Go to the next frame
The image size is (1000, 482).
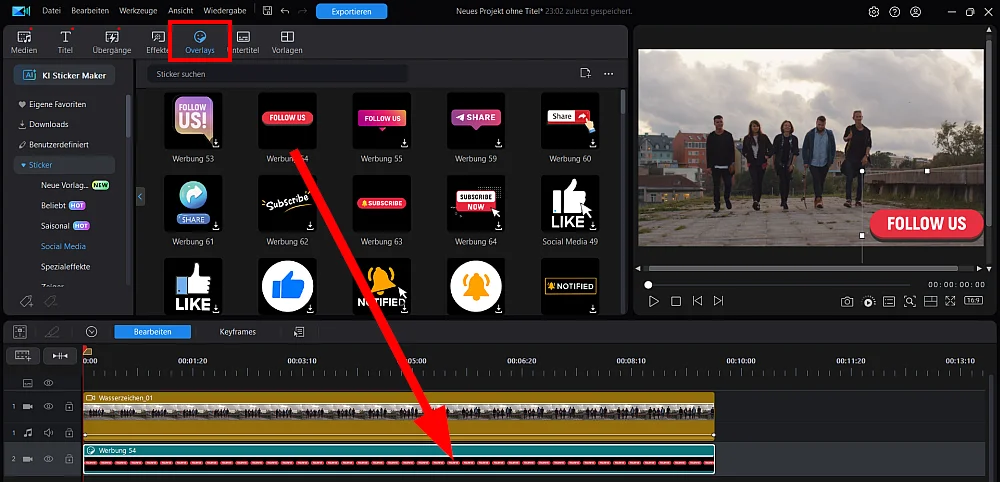719,301
